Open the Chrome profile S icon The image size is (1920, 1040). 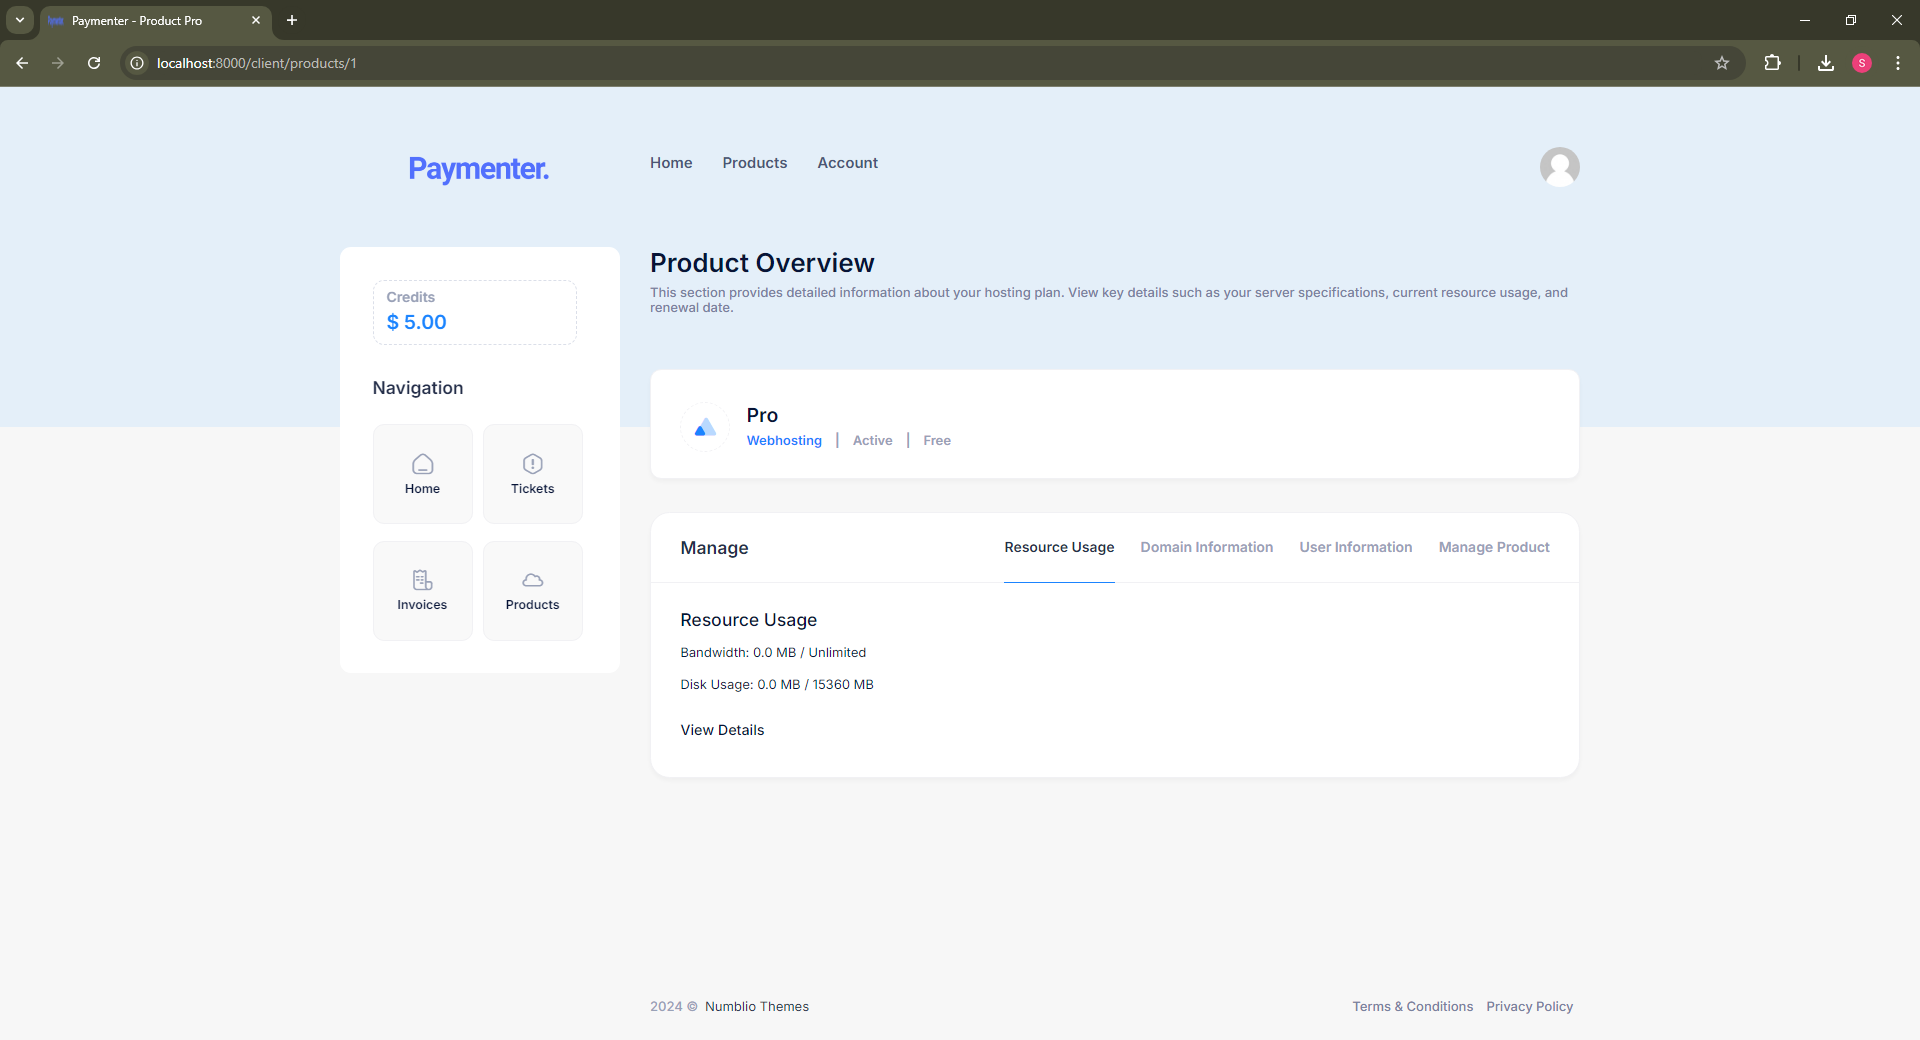(1862, 63)
